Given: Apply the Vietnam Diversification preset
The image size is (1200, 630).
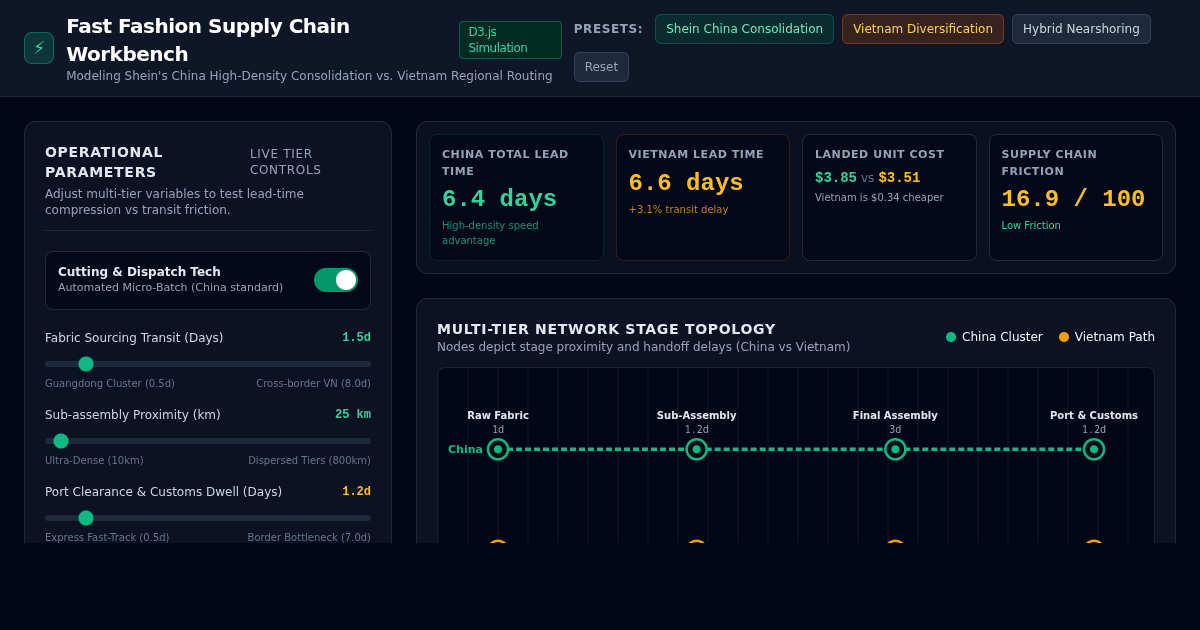Looking at the screenshot, I should [923, 29].
